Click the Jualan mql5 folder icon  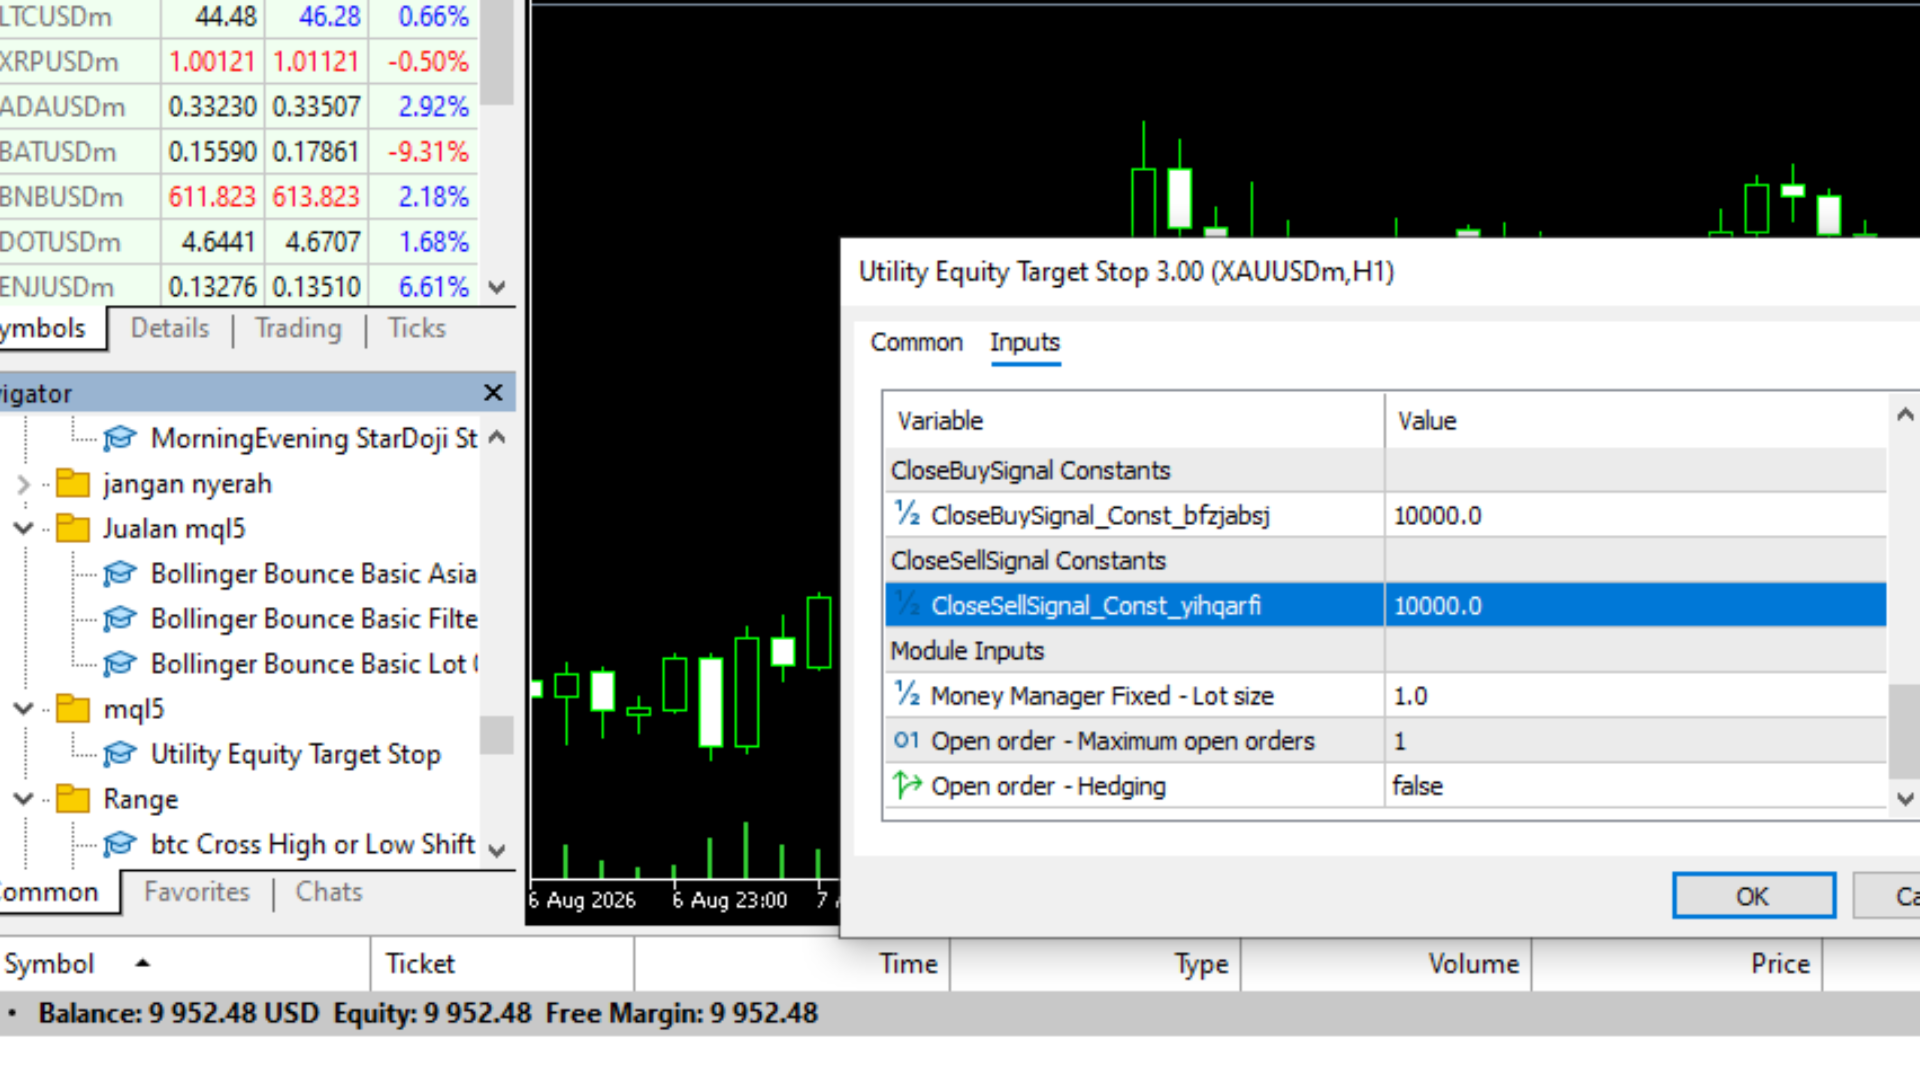click(x=73, y=528)
